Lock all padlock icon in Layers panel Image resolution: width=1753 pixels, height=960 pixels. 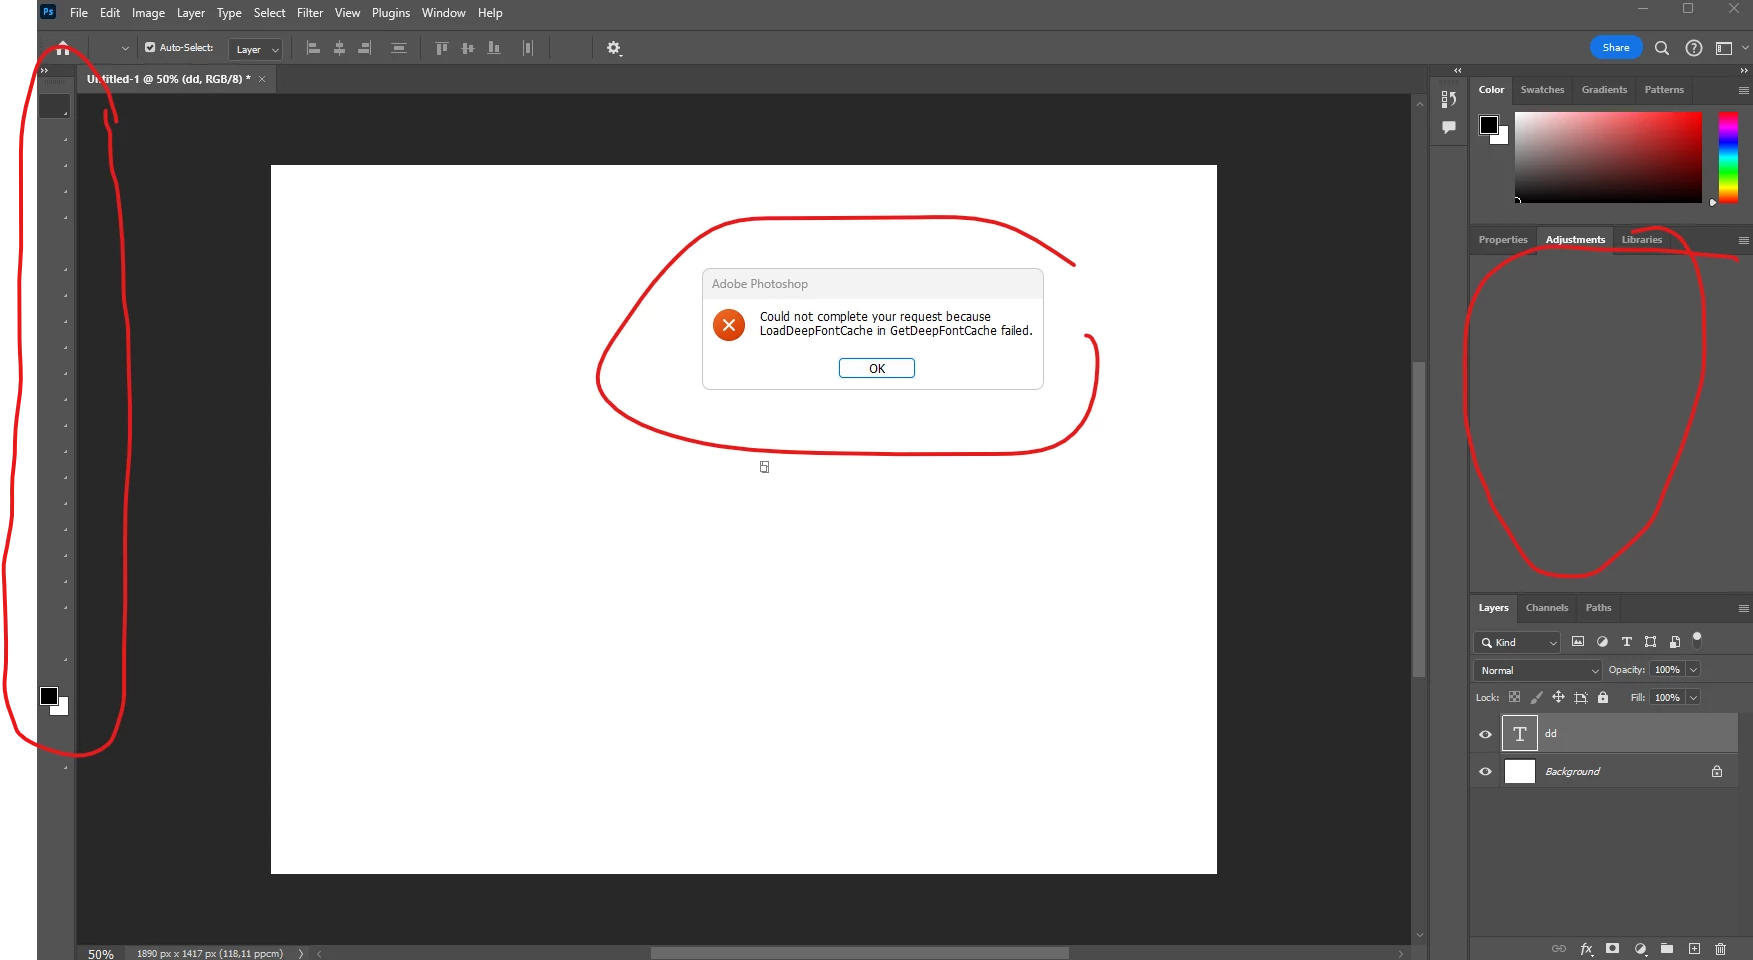[x=1603, y=697]
